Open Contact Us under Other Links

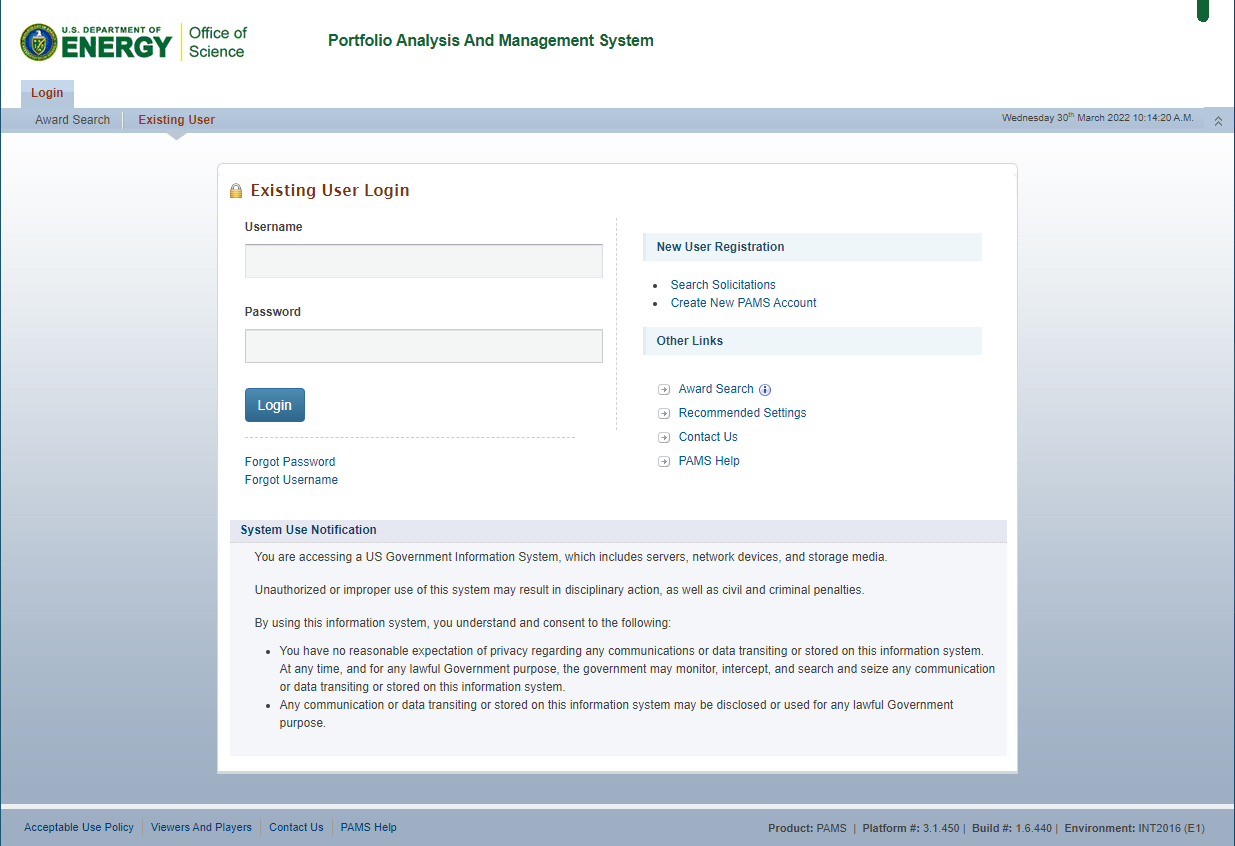tap(708, 437)
